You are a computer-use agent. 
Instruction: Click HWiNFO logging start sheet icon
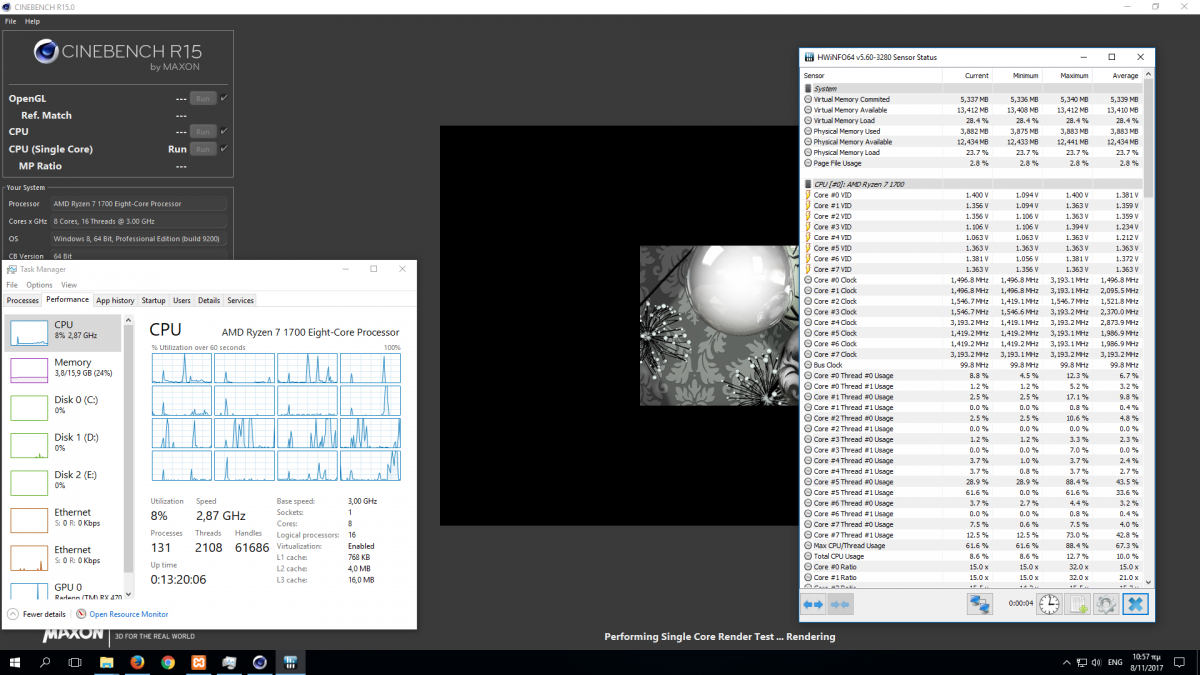(1078, 604)
